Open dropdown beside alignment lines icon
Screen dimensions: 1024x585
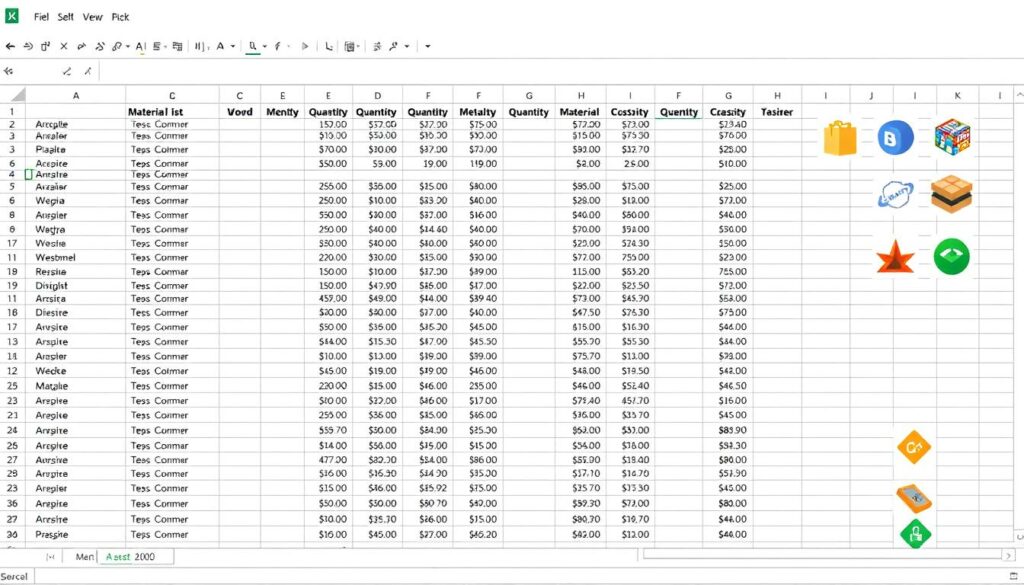click(x=165, y=46)
